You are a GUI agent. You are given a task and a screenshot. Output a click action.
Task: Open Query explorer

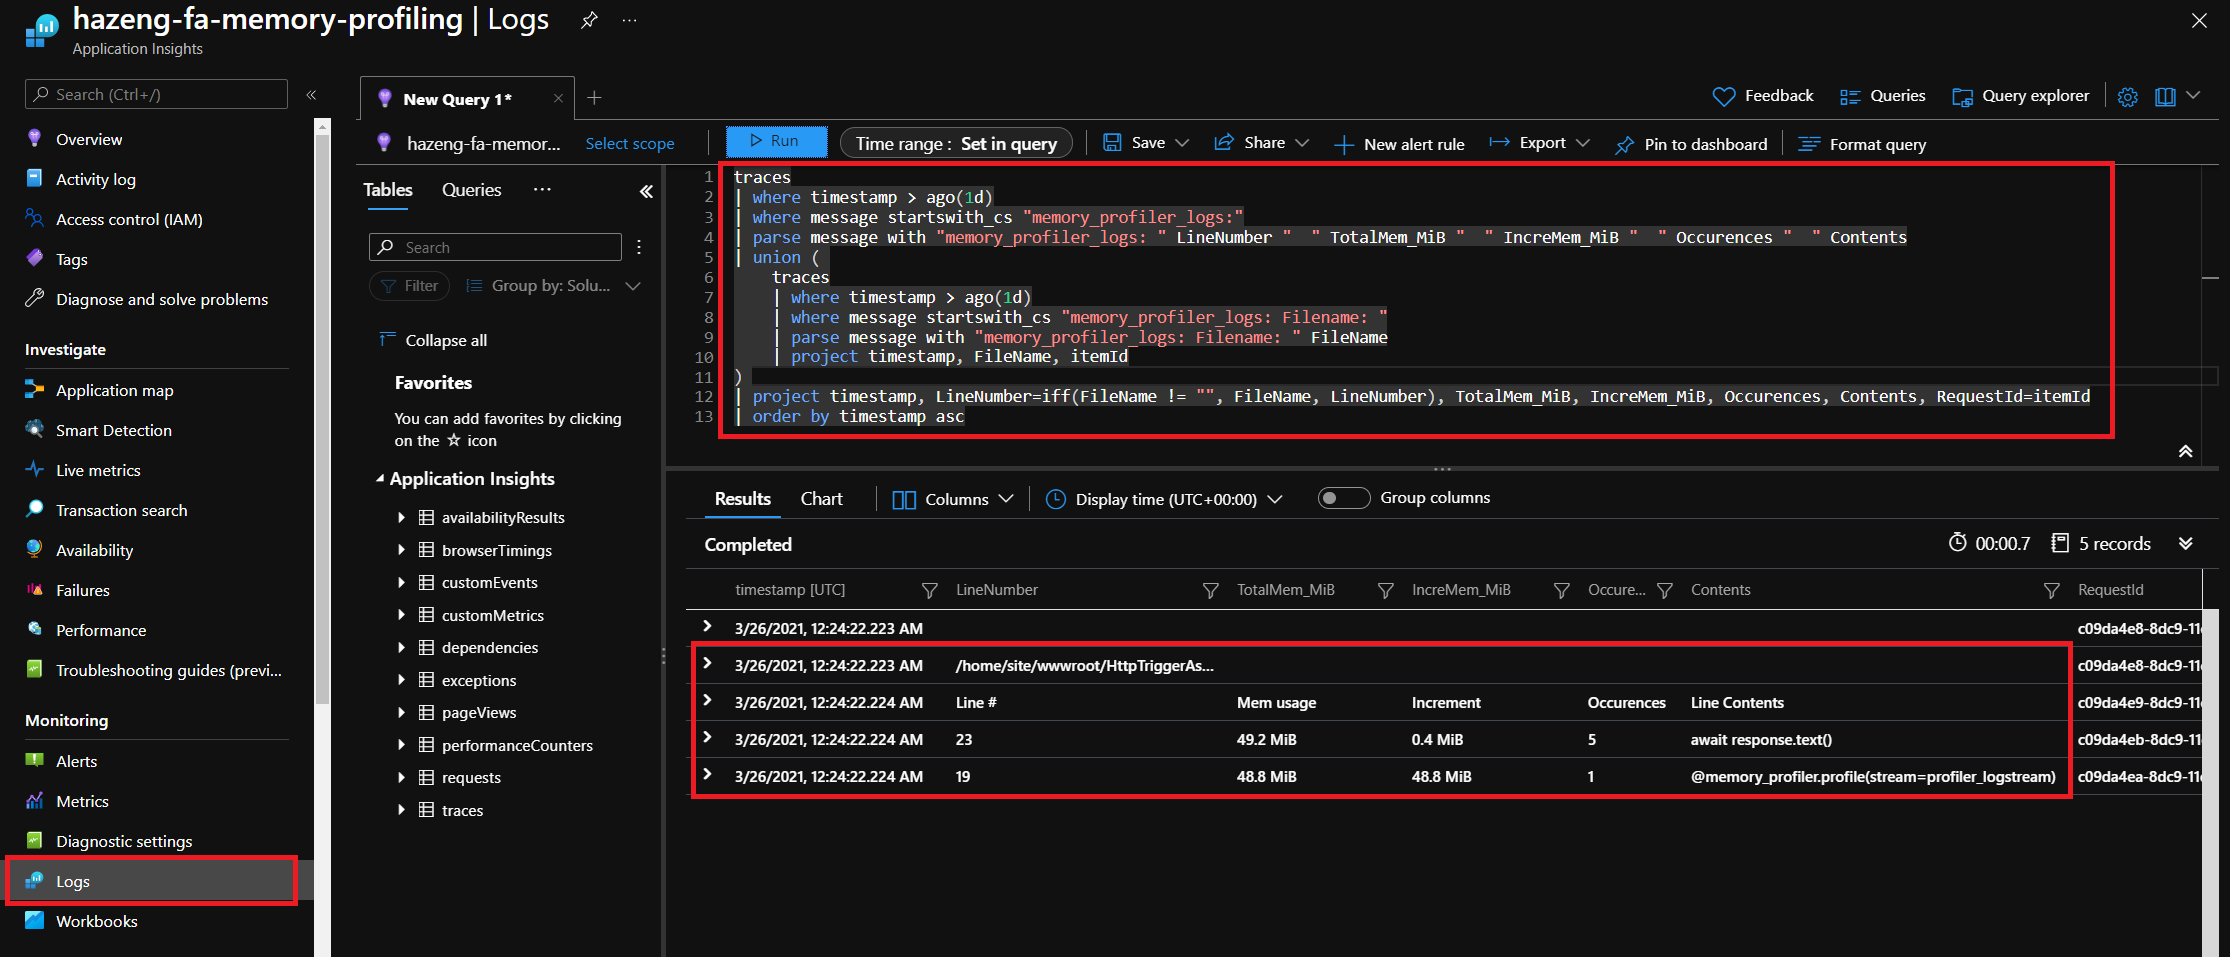(2020, 95)
